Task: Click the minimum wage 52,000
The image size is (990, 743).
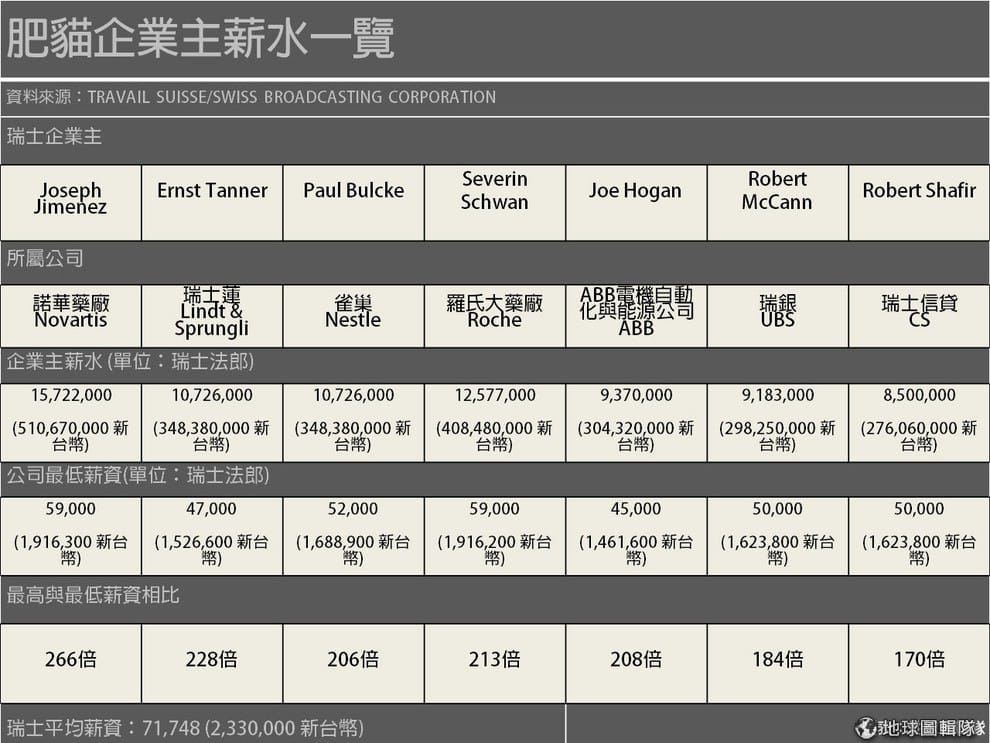Action: 353,509
